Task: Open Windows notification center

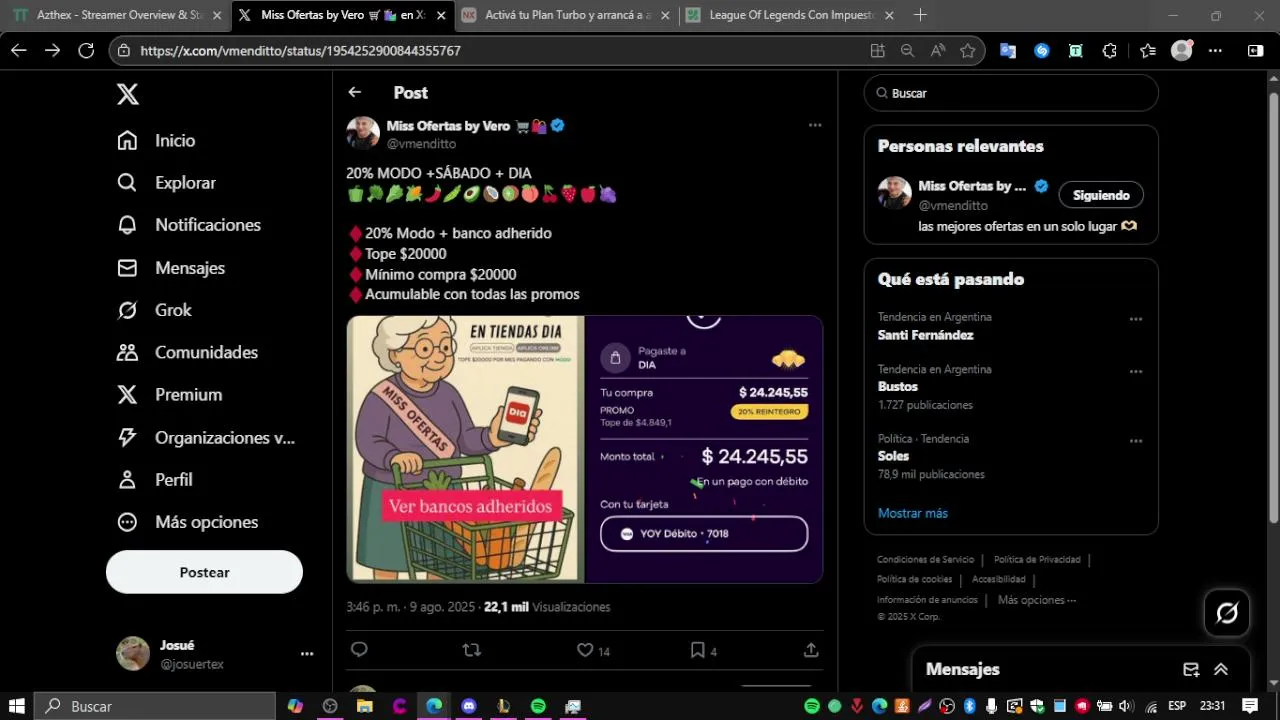Action: pos(1250,706)
